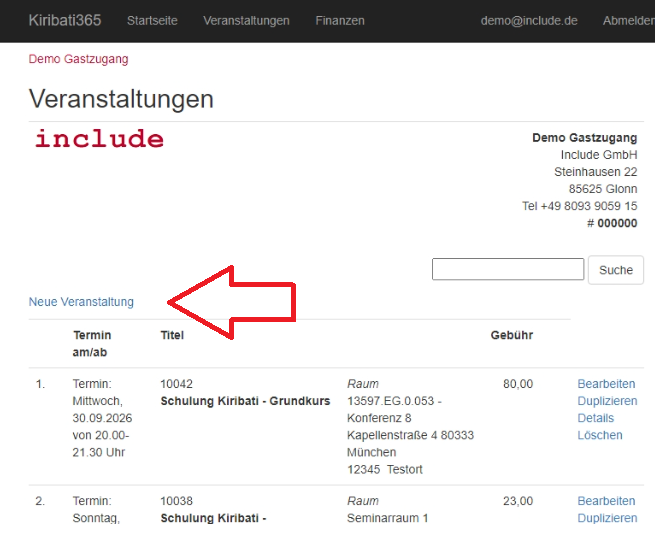Click the Gebühr column header

pos(512,335)
